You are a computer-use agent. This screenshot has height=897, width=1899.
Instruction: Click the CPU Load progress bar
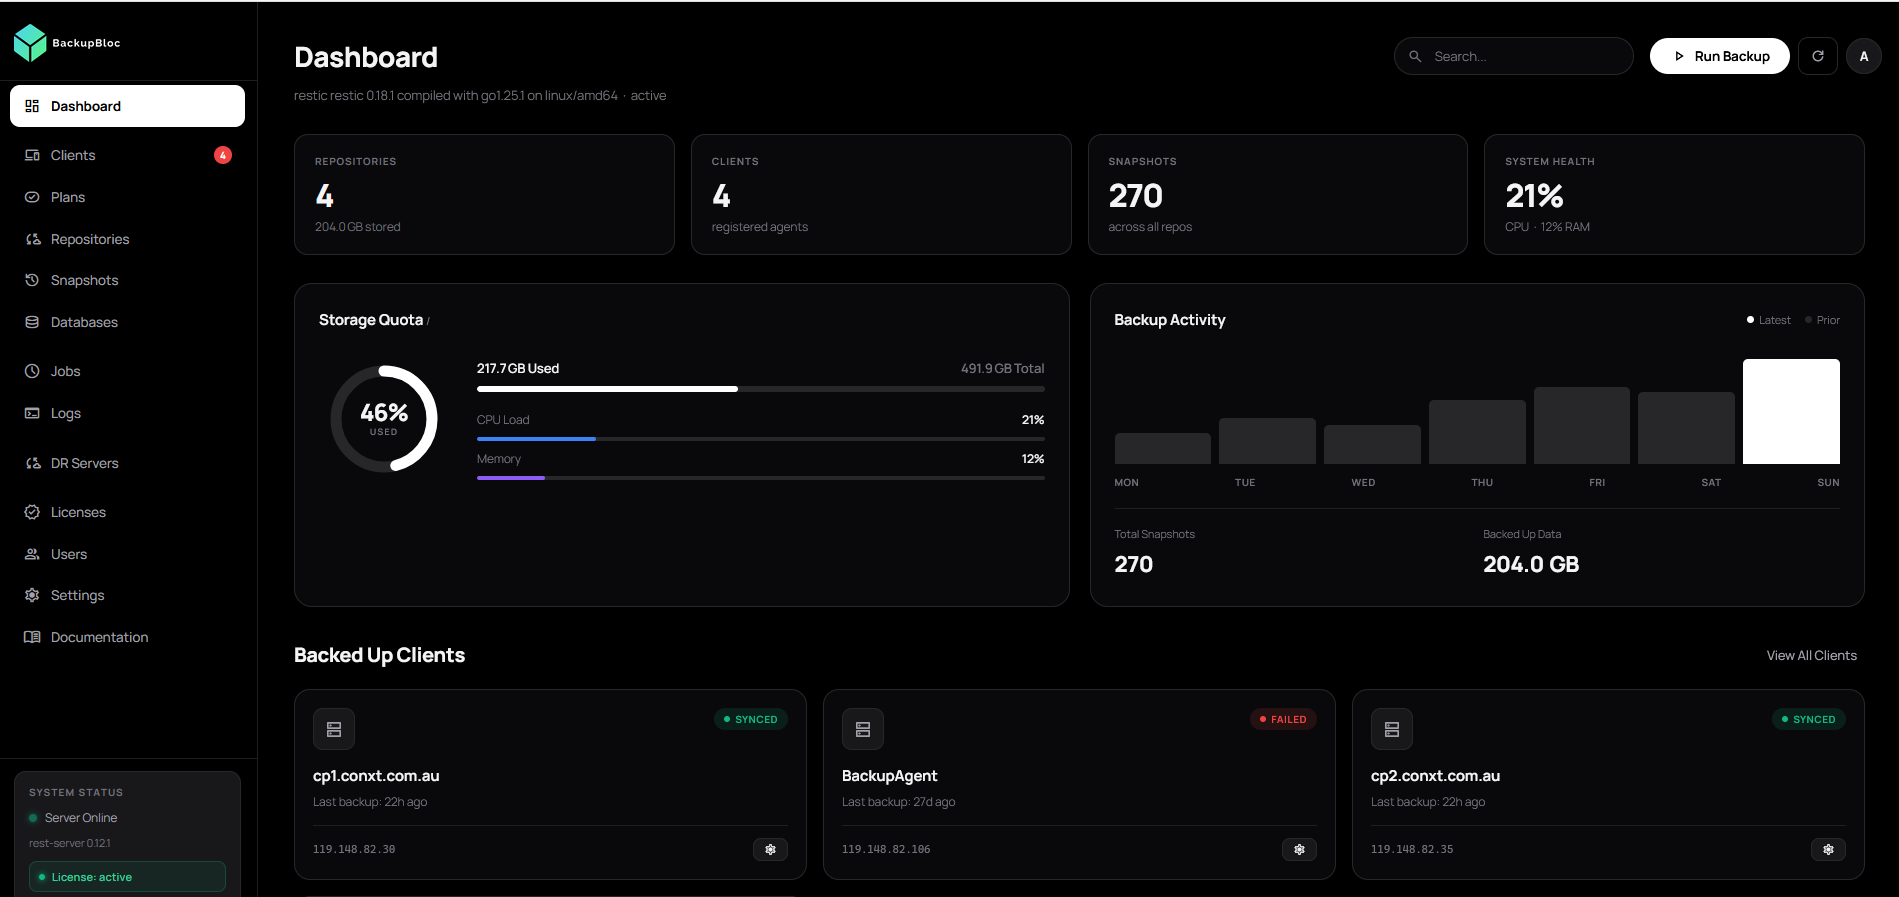click(761, 439)
